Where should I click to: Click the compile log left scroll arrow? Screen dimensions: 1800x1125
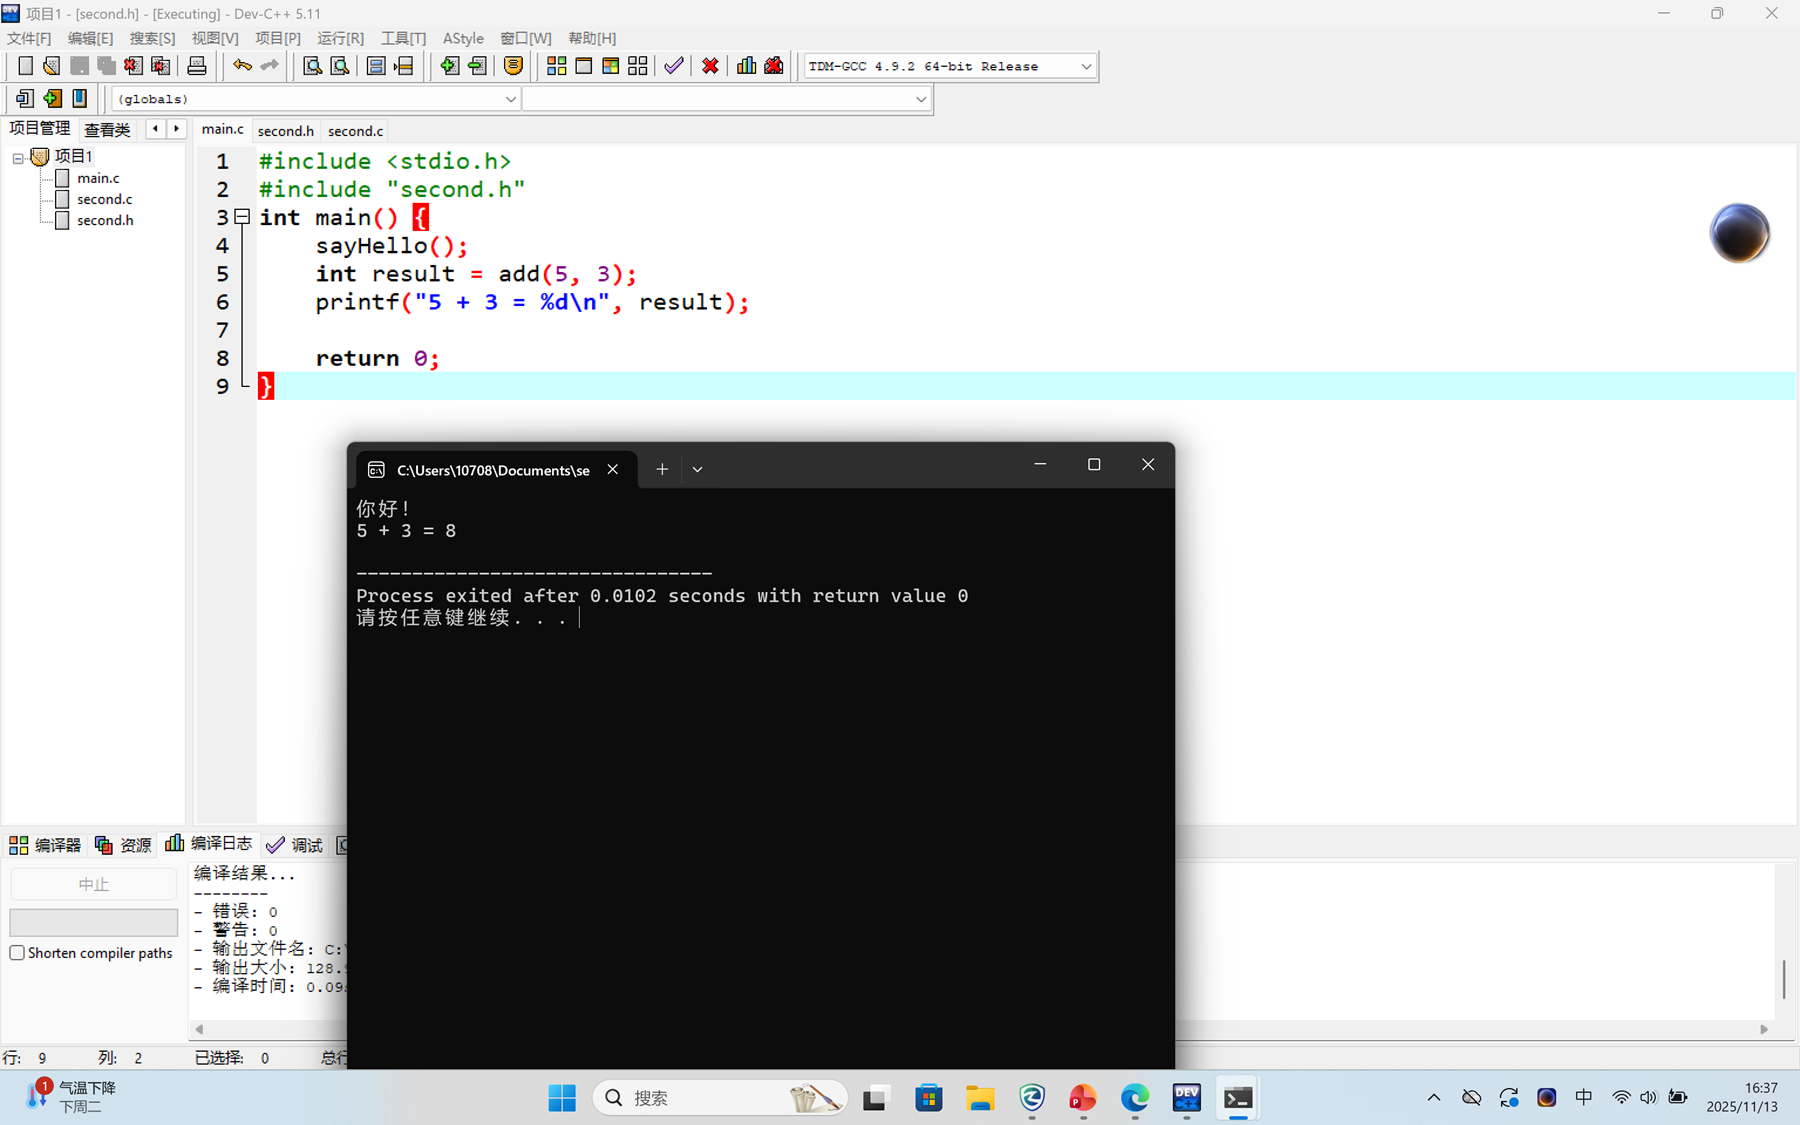199,1029
